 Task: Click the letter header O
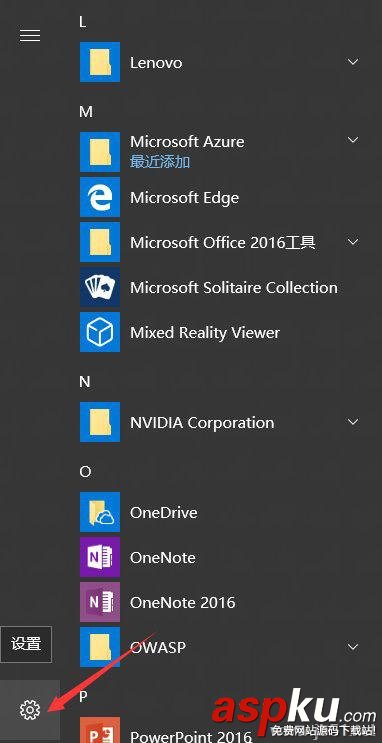pos(85,472)
